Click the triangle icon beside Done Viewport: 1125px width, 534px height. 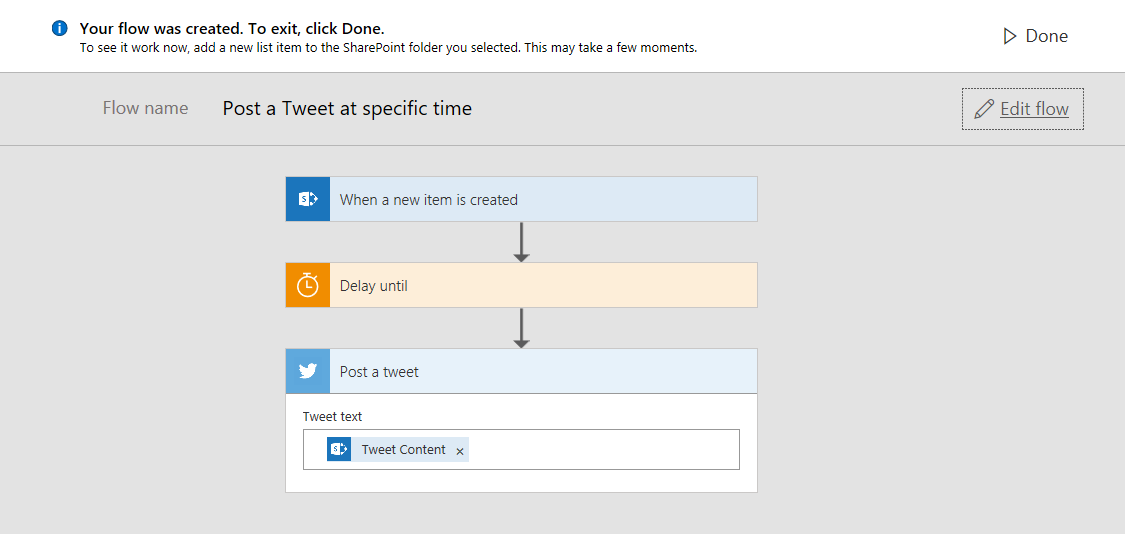tap(1009, 36)
